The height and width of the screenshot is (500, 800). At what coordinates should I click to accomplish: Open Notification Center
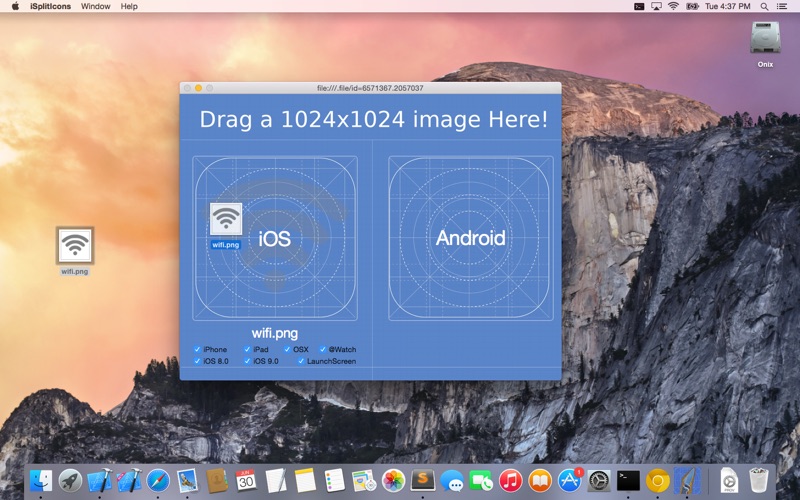pos(782,6)
